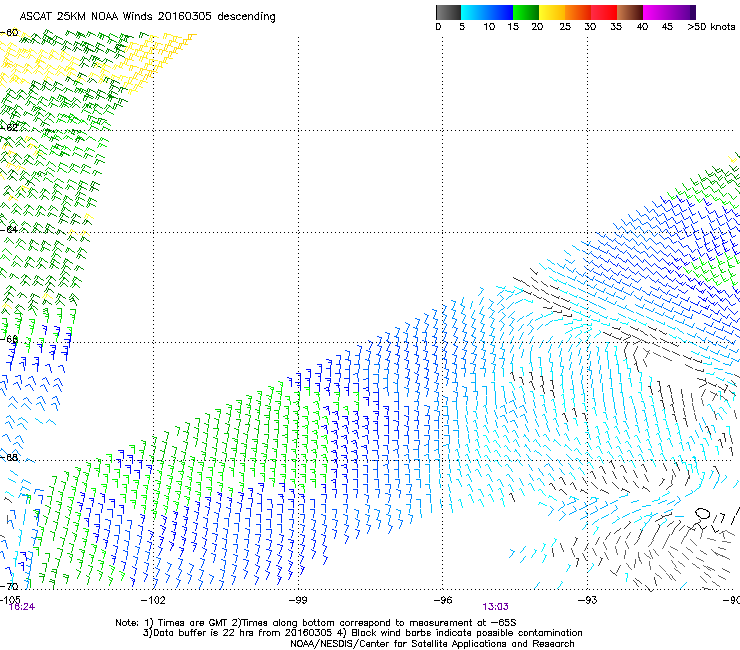Viewport: 740px width, 650px height.
Task: Click the legend tick label '25'
Action: pyautogui.click(x=565, y=27)
